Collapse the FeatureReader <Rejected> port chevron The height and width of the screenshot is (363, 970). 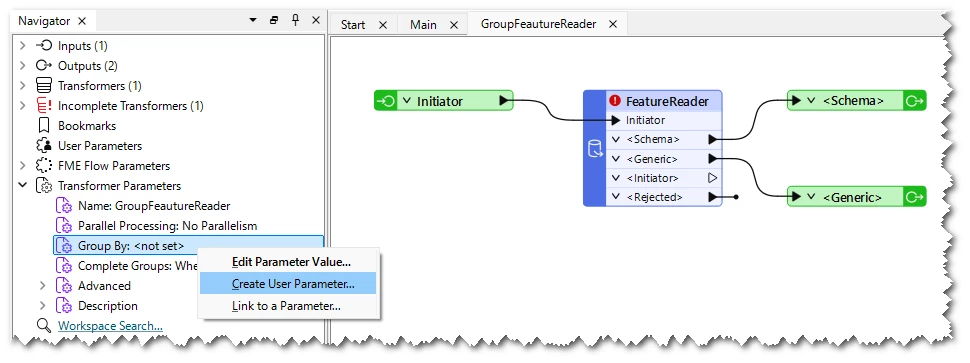tap(616, 197)
